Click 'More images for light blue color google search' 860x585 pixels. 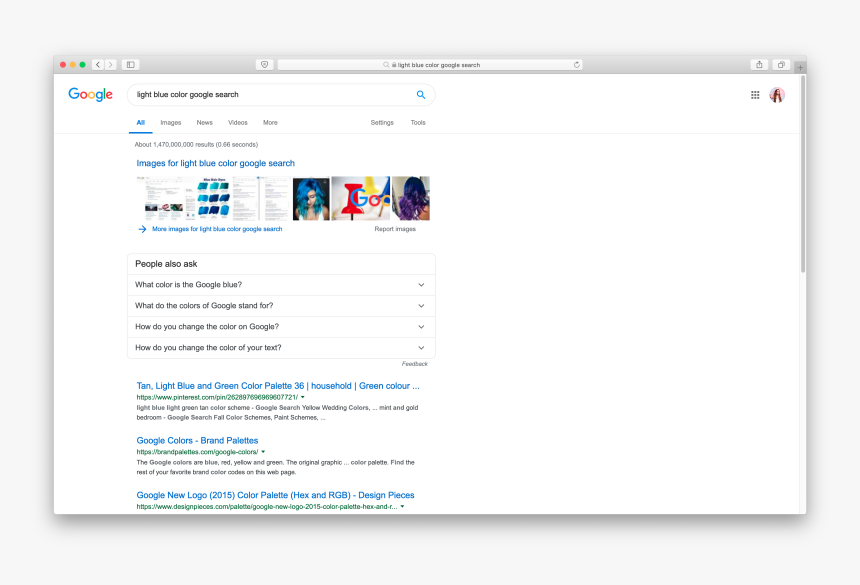(217, 229)
